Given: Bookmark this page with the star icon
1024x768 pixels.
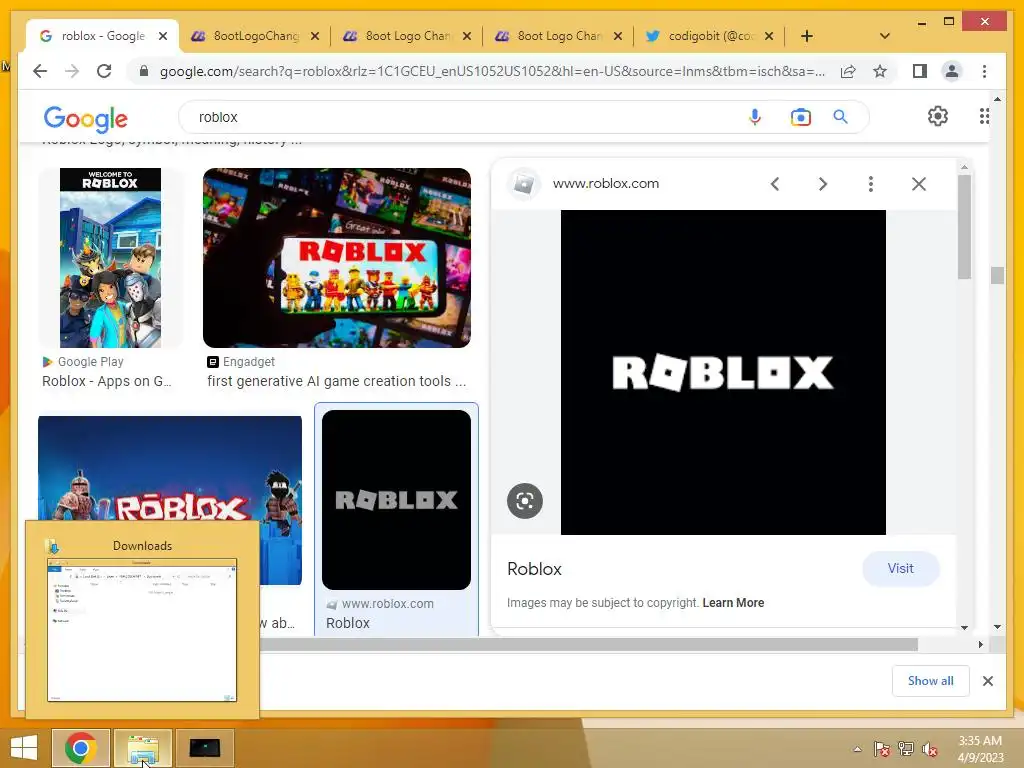Looking at the screenshot, I should tap(880, 71).
